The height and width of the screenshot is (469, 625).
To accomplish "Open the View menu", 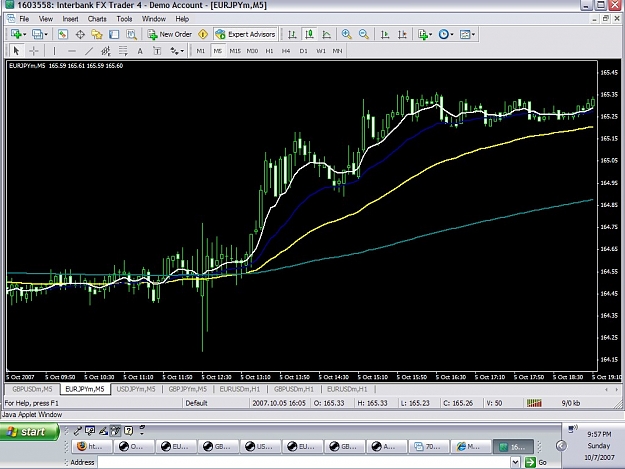I will [46, 19].
